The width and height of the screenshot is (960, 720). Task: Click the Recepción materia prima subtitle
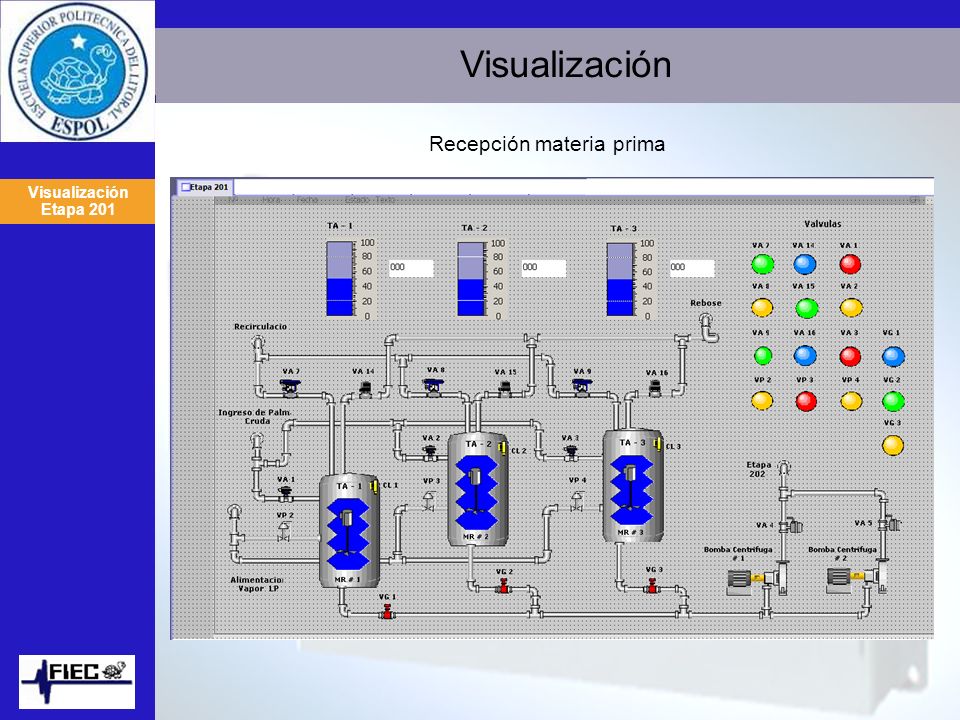tap(547, 144)
